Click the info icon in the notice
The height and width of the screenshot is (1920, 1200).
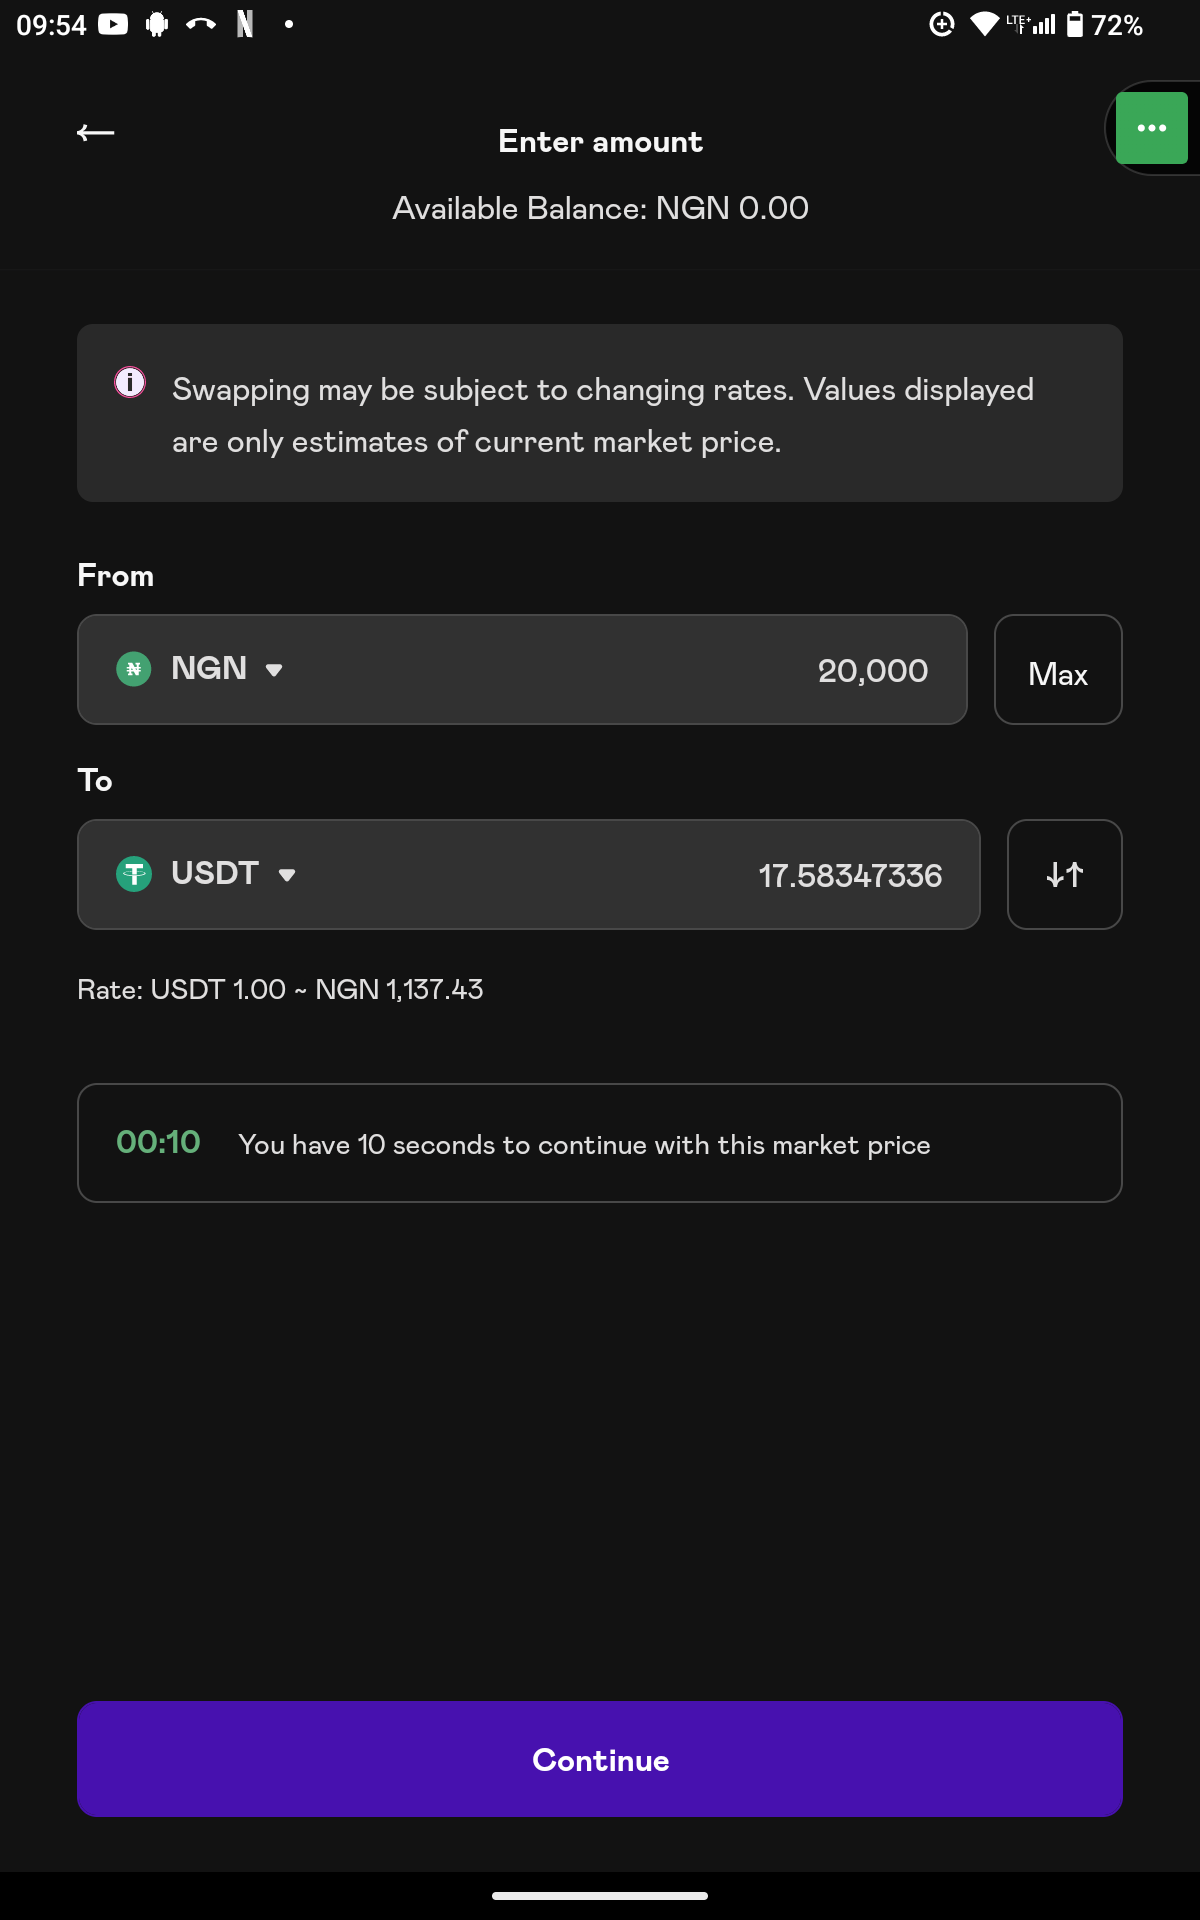130,382
